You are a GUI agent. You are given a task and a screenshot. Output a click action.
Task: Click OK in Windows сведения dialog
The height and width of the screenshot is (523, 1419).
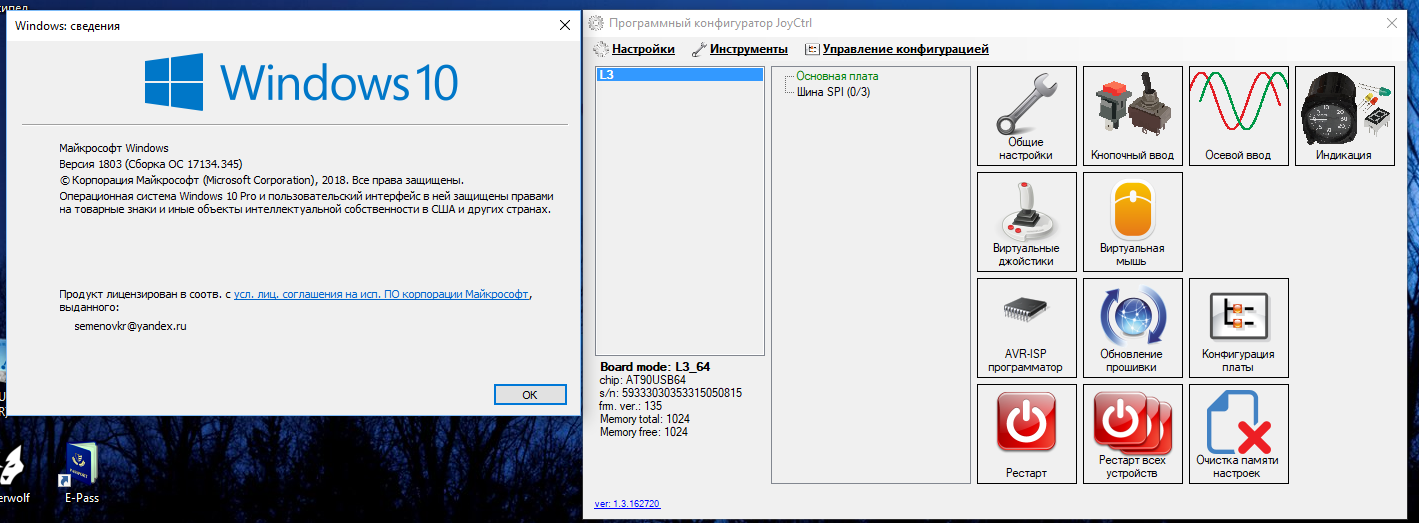pyautogui.click(x=530, y=395)
